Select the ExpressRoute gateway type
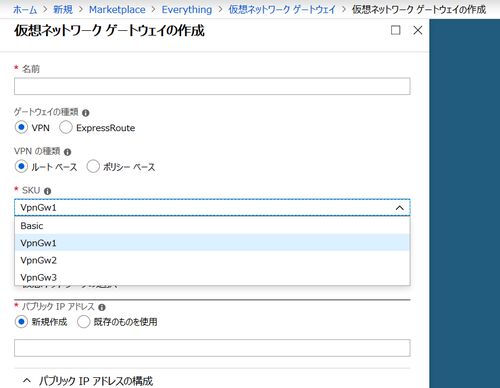The image size is (500, 388). (x=66, y=127)
